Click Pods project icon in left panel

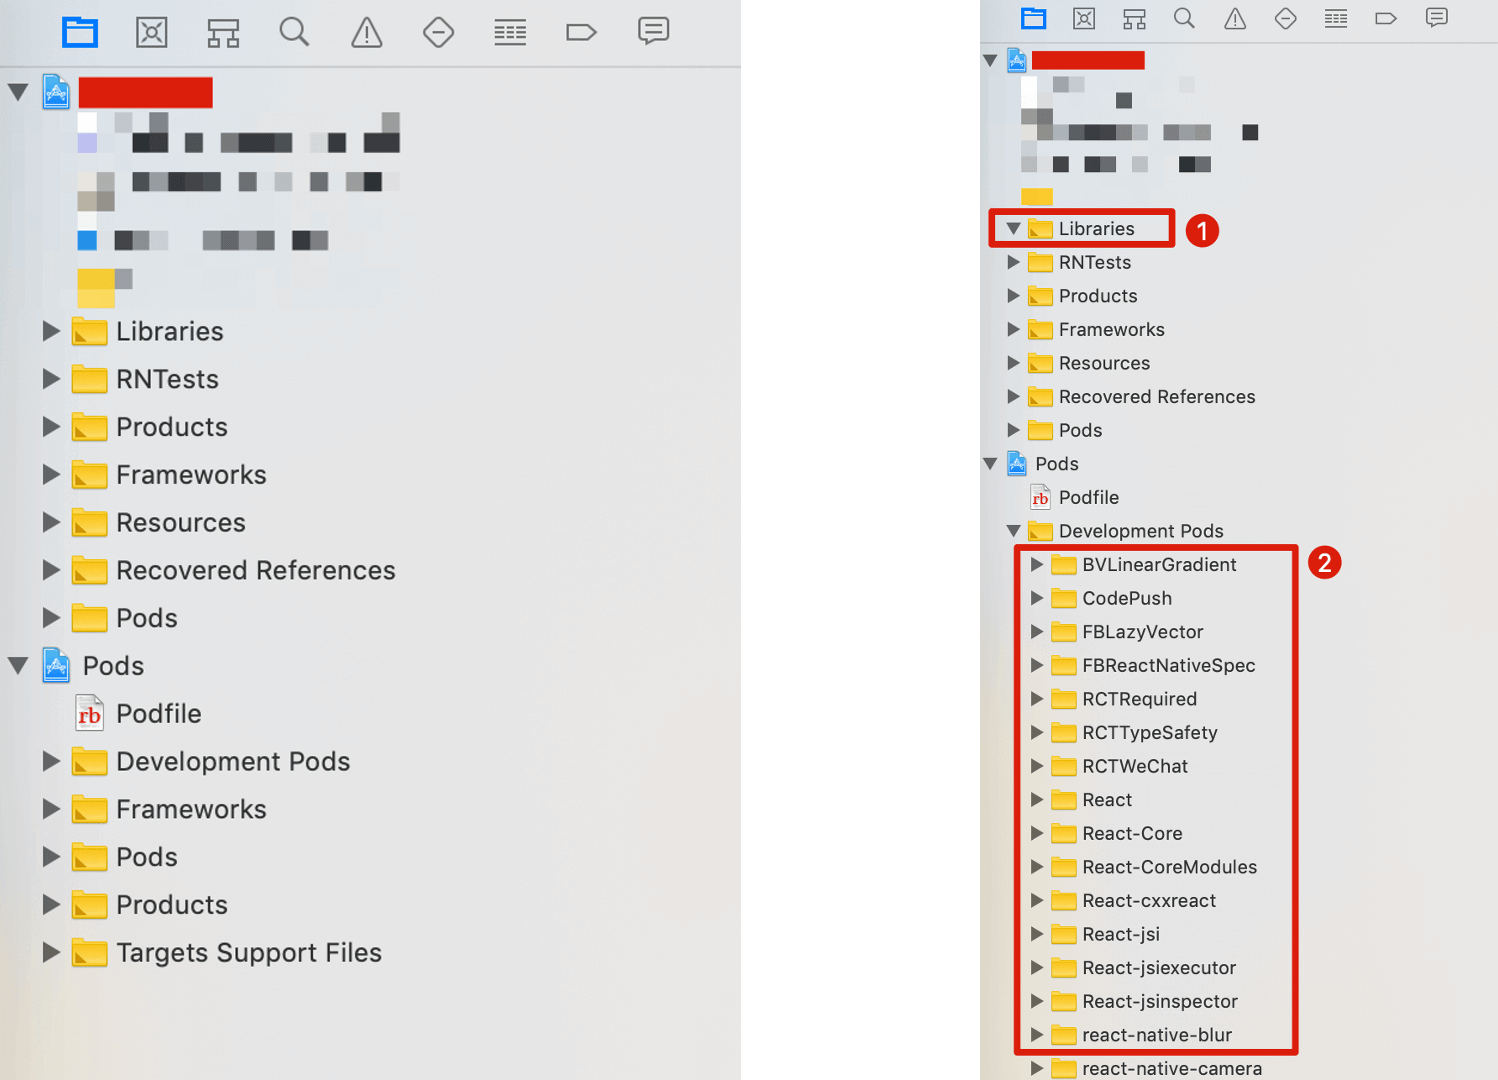56,666
